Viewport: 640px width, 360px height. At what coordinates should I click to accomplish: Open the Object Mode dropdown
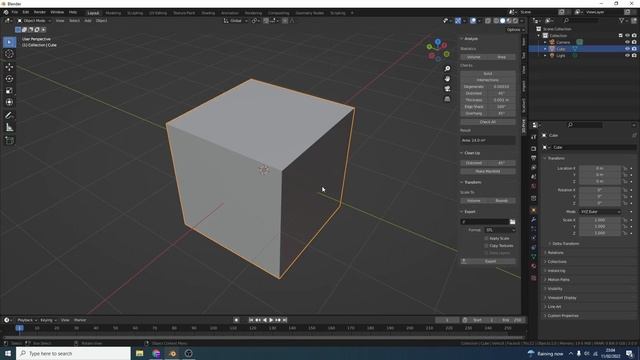pyautogui.click(x=34, y=20)
